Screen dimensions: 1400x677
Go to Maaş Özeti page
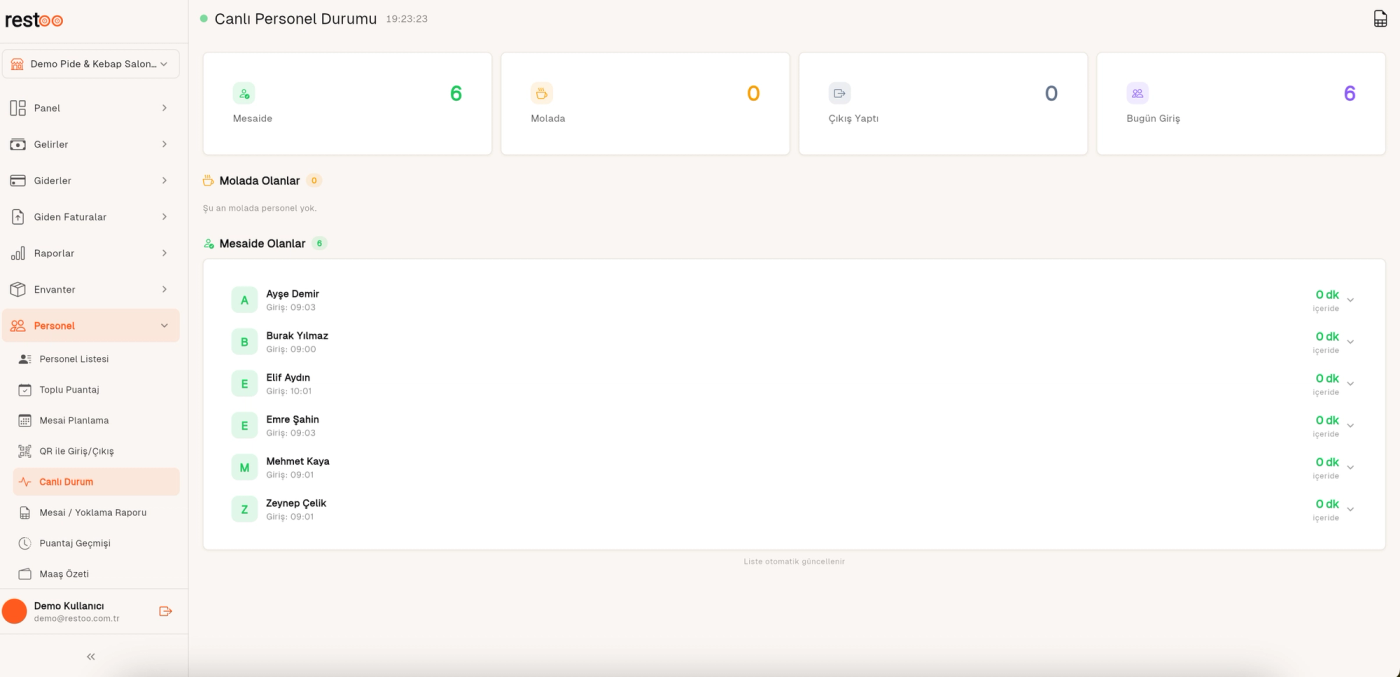click(x=96, y=574)
